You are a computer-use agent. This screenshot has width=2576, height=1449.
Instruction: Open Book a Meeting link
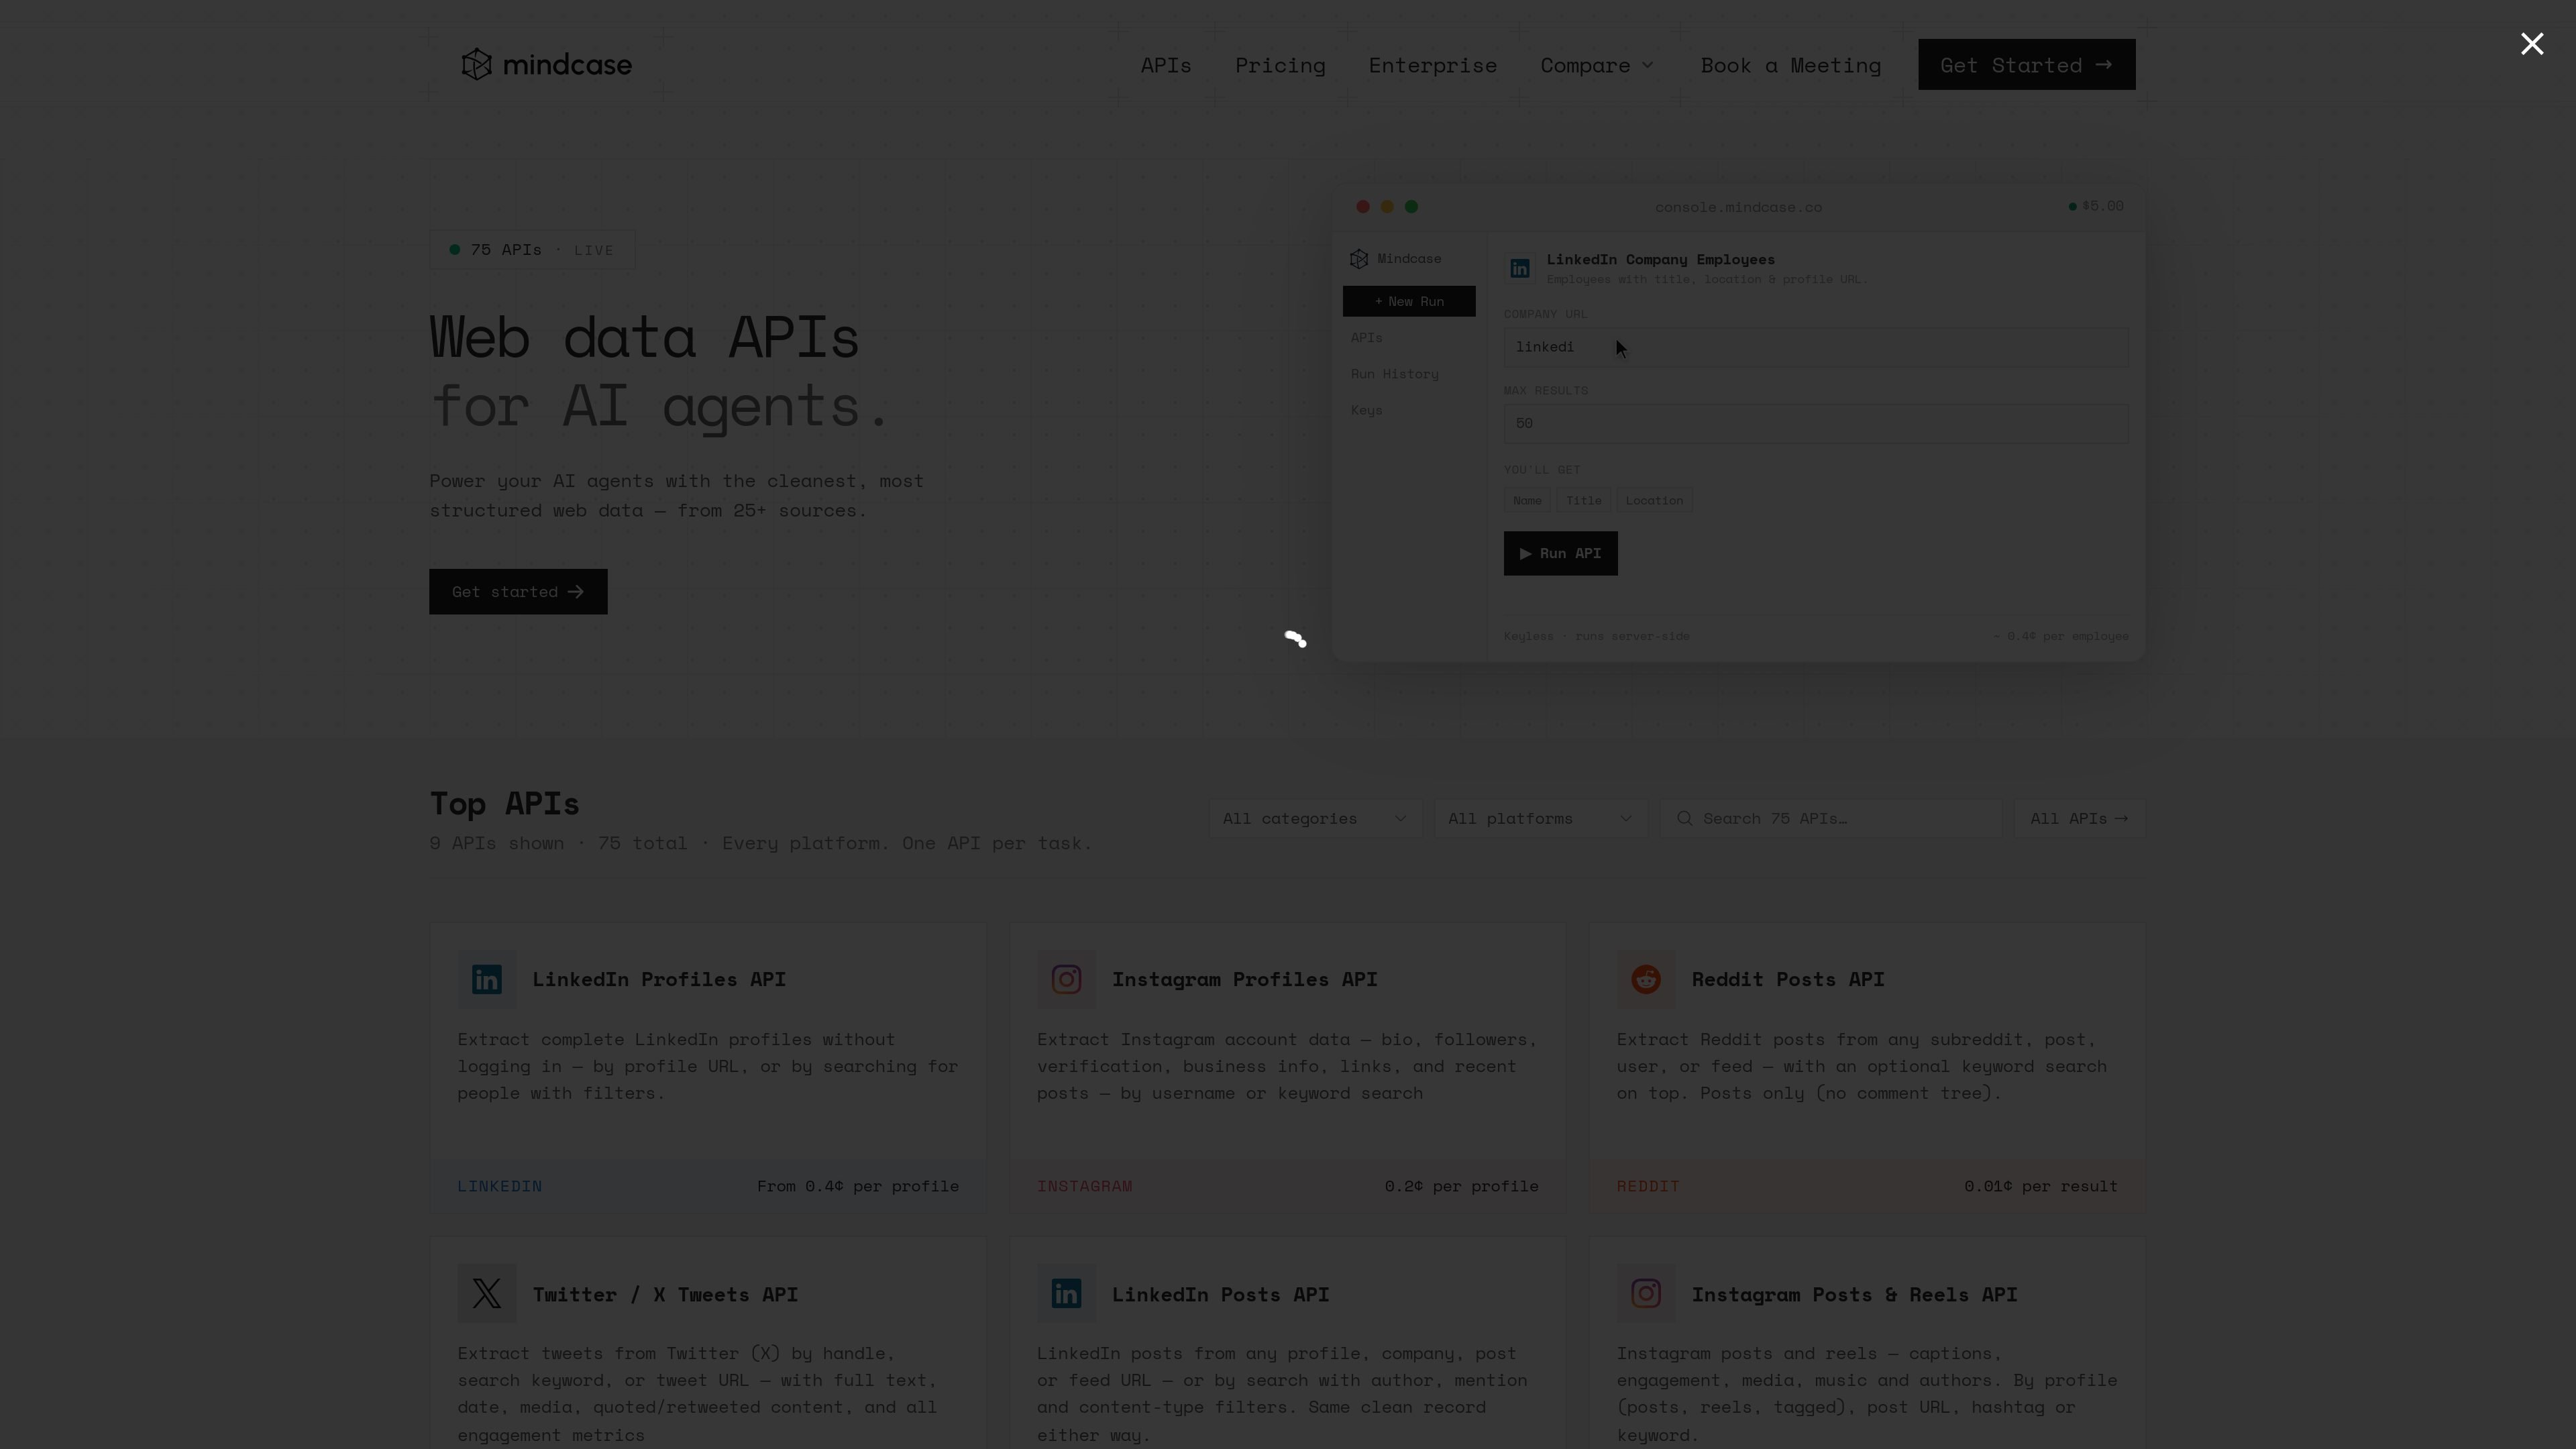[1790, 65]
